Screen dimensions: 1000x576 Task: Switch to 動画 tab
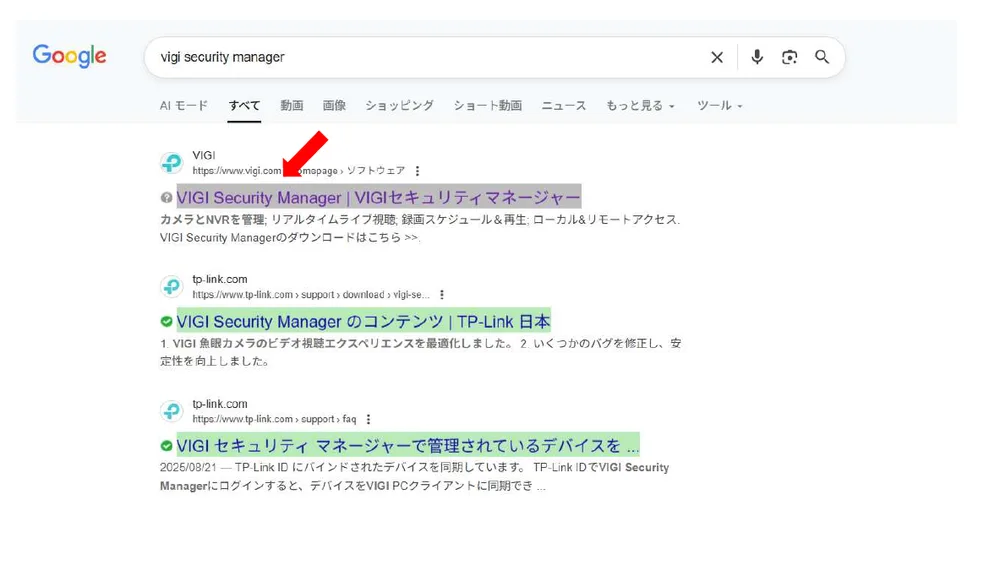pyautogui.click(x=291, y=105)
